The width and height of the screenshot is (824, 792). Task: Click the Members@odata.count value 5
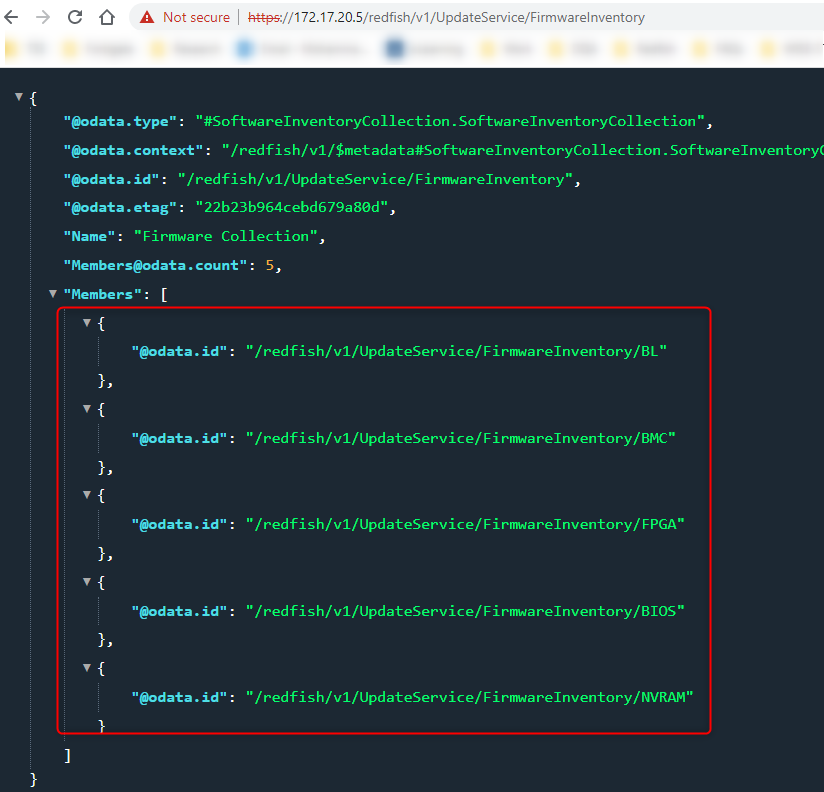(269, 265)
